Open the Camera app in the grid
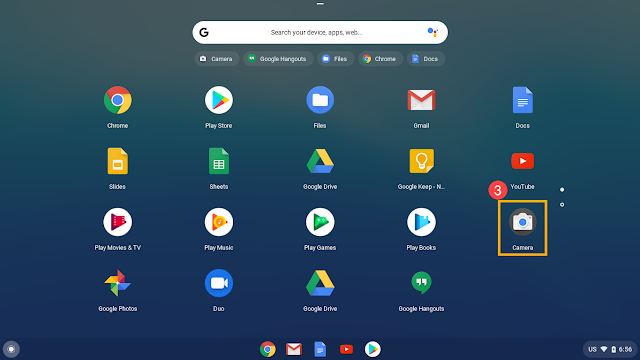The image size is (640, 360). click(x=522, y=222)
